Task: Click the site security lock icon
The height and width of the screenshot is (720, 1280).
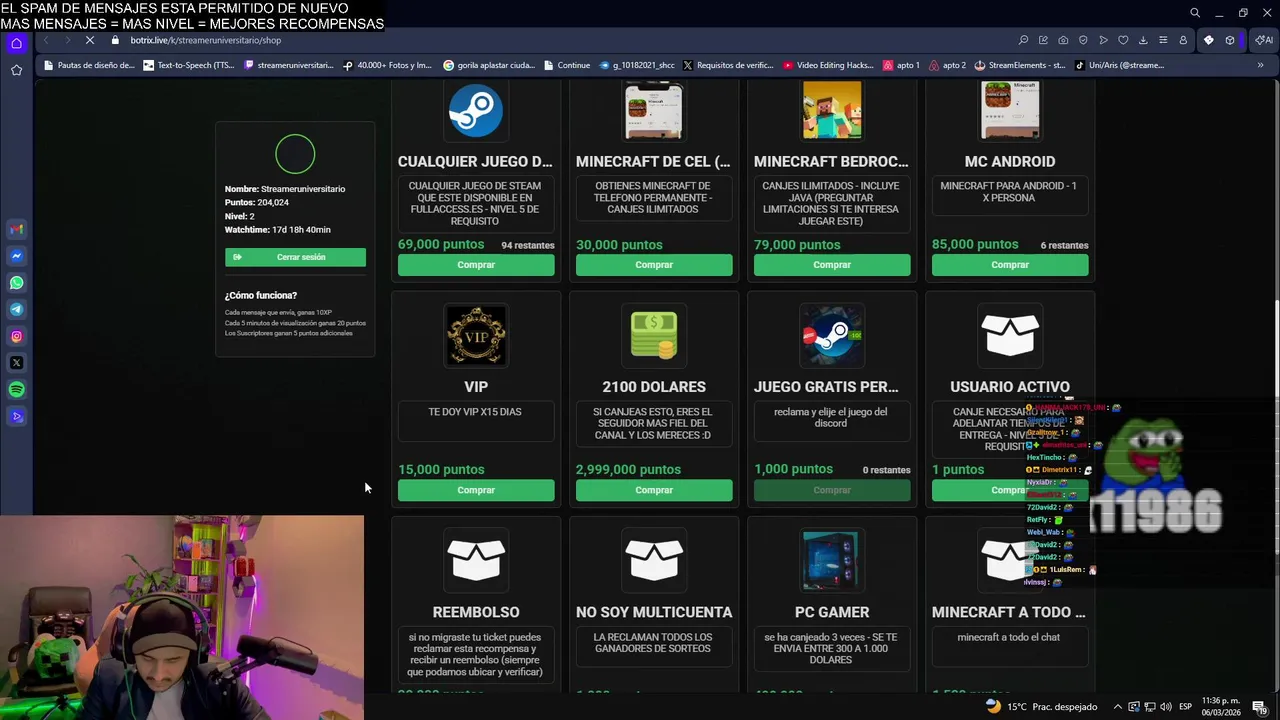Action: [x=115, y=40]
